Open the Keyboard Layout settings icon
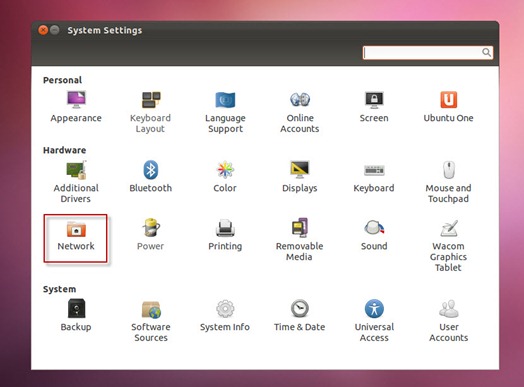This screenshot has height=387, width=524. tap(151, 100)
